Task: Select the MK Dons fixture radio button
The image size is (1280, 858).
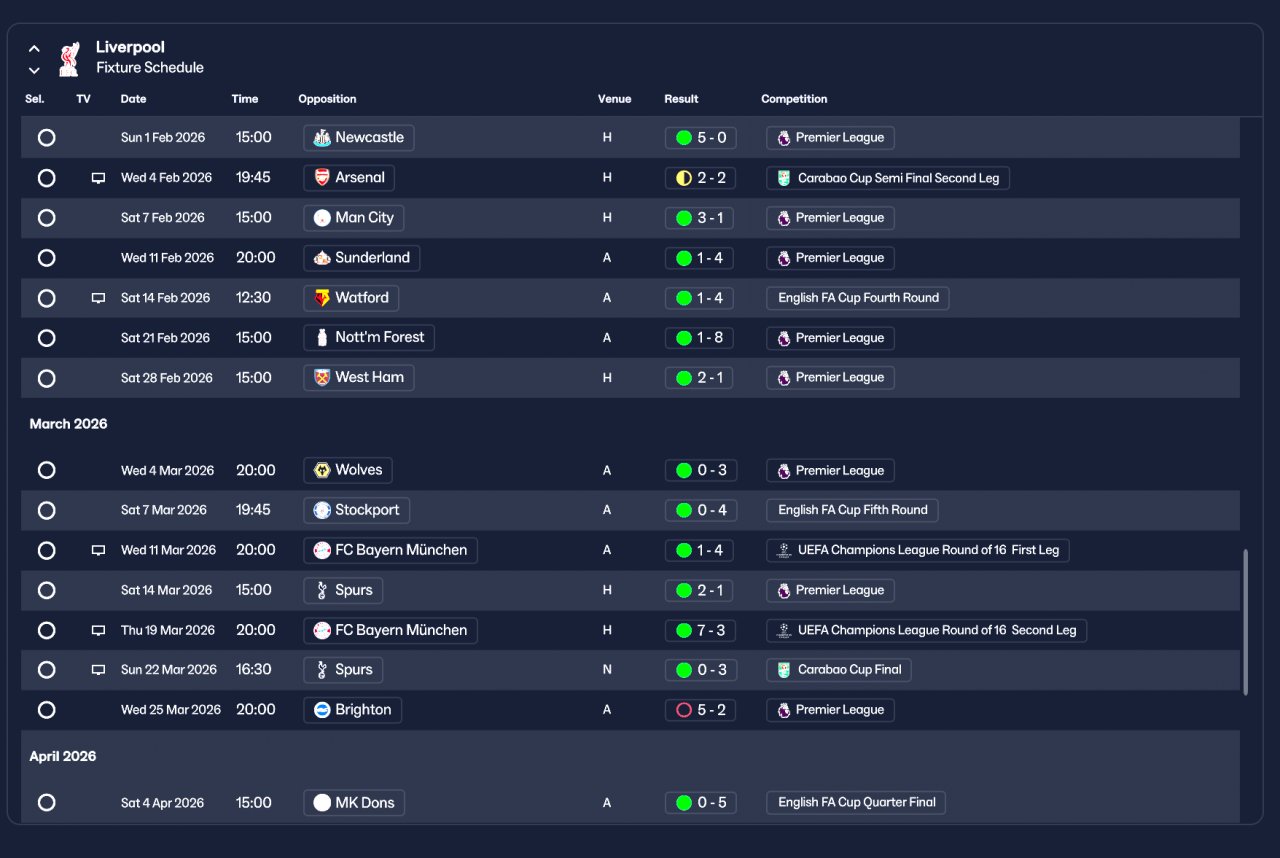Action: coord(46,802)
